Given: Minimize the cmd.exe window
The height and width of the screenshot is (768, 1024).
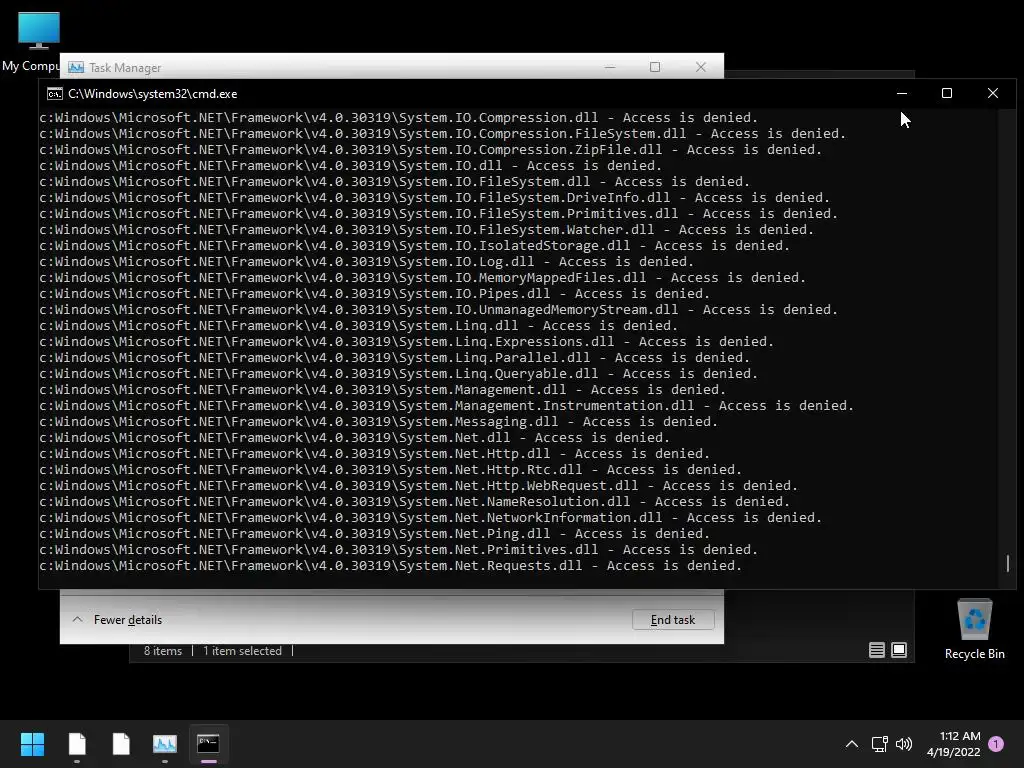Looking at the screenshot, I should point(902,93).
